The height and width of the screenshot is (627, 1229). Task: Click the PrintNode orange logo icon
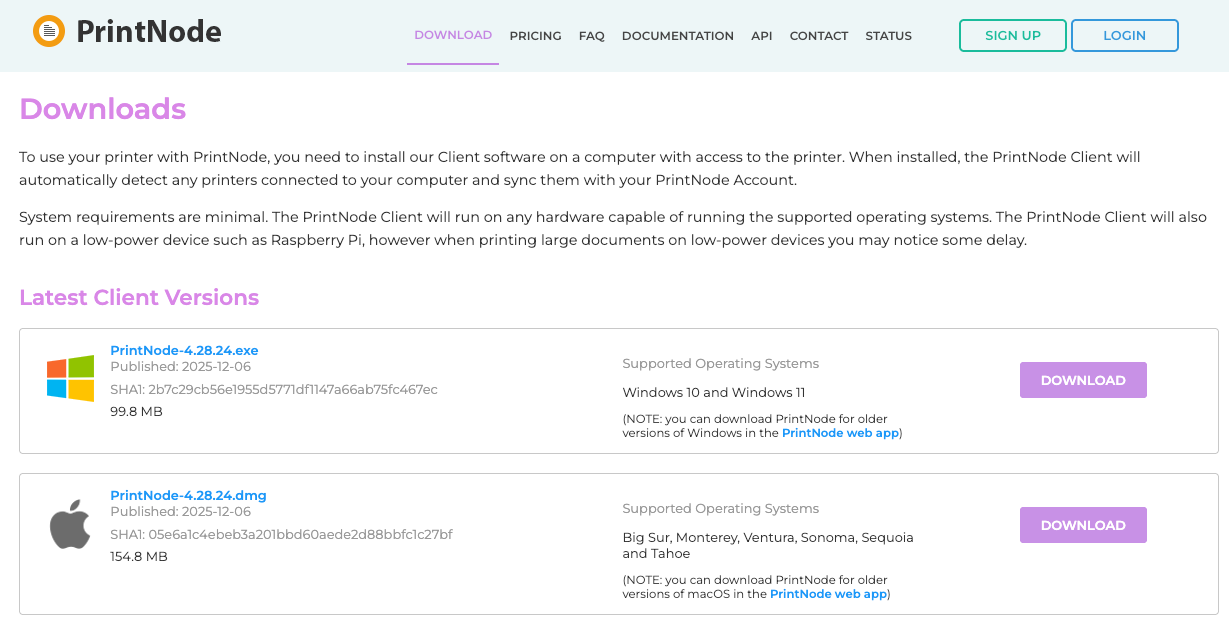(x=49, y=32)
